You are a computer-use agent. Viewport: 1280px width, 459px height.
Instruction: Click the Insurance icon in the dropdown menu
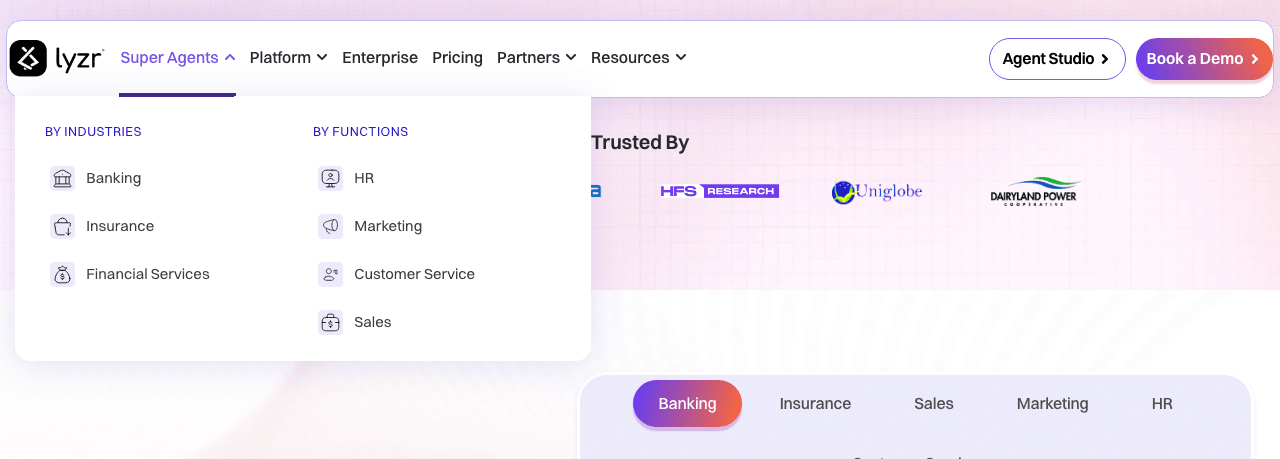click(62, 226)
